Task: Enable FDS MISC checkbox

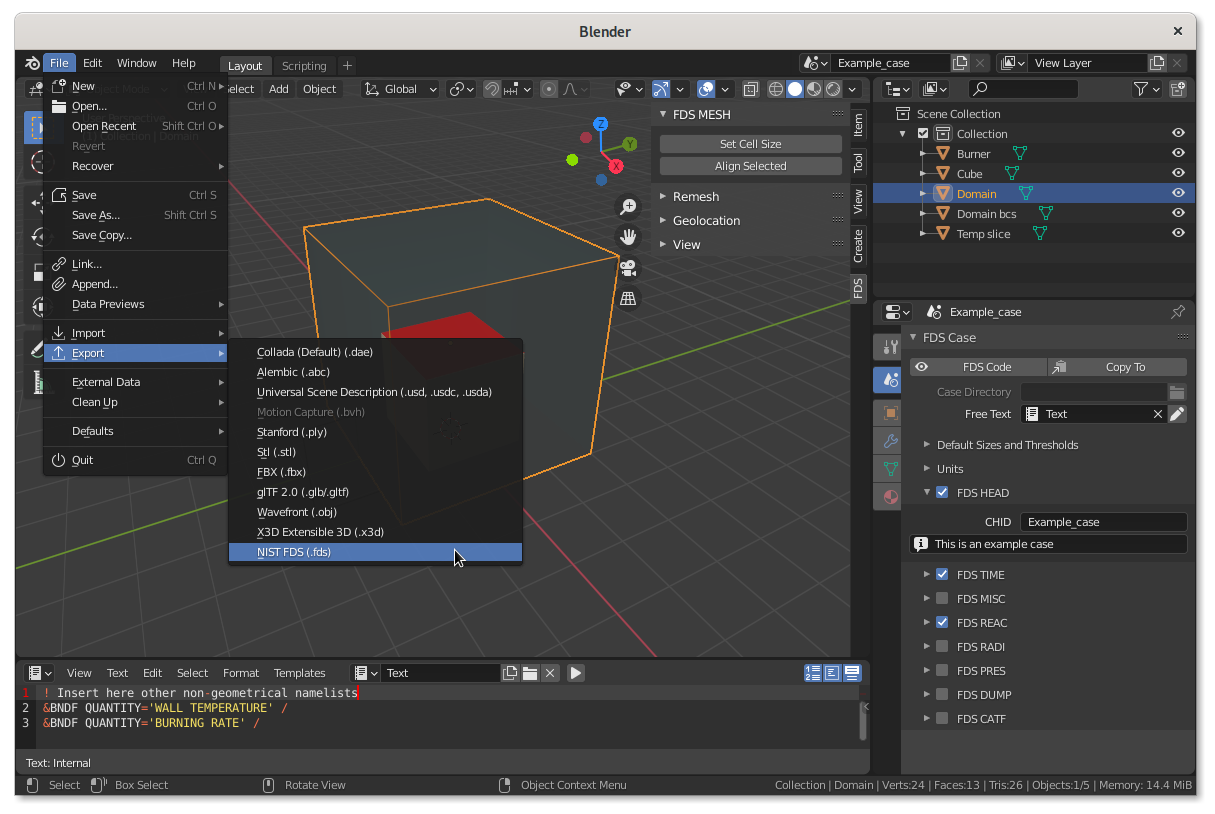Action: (942, 598)
